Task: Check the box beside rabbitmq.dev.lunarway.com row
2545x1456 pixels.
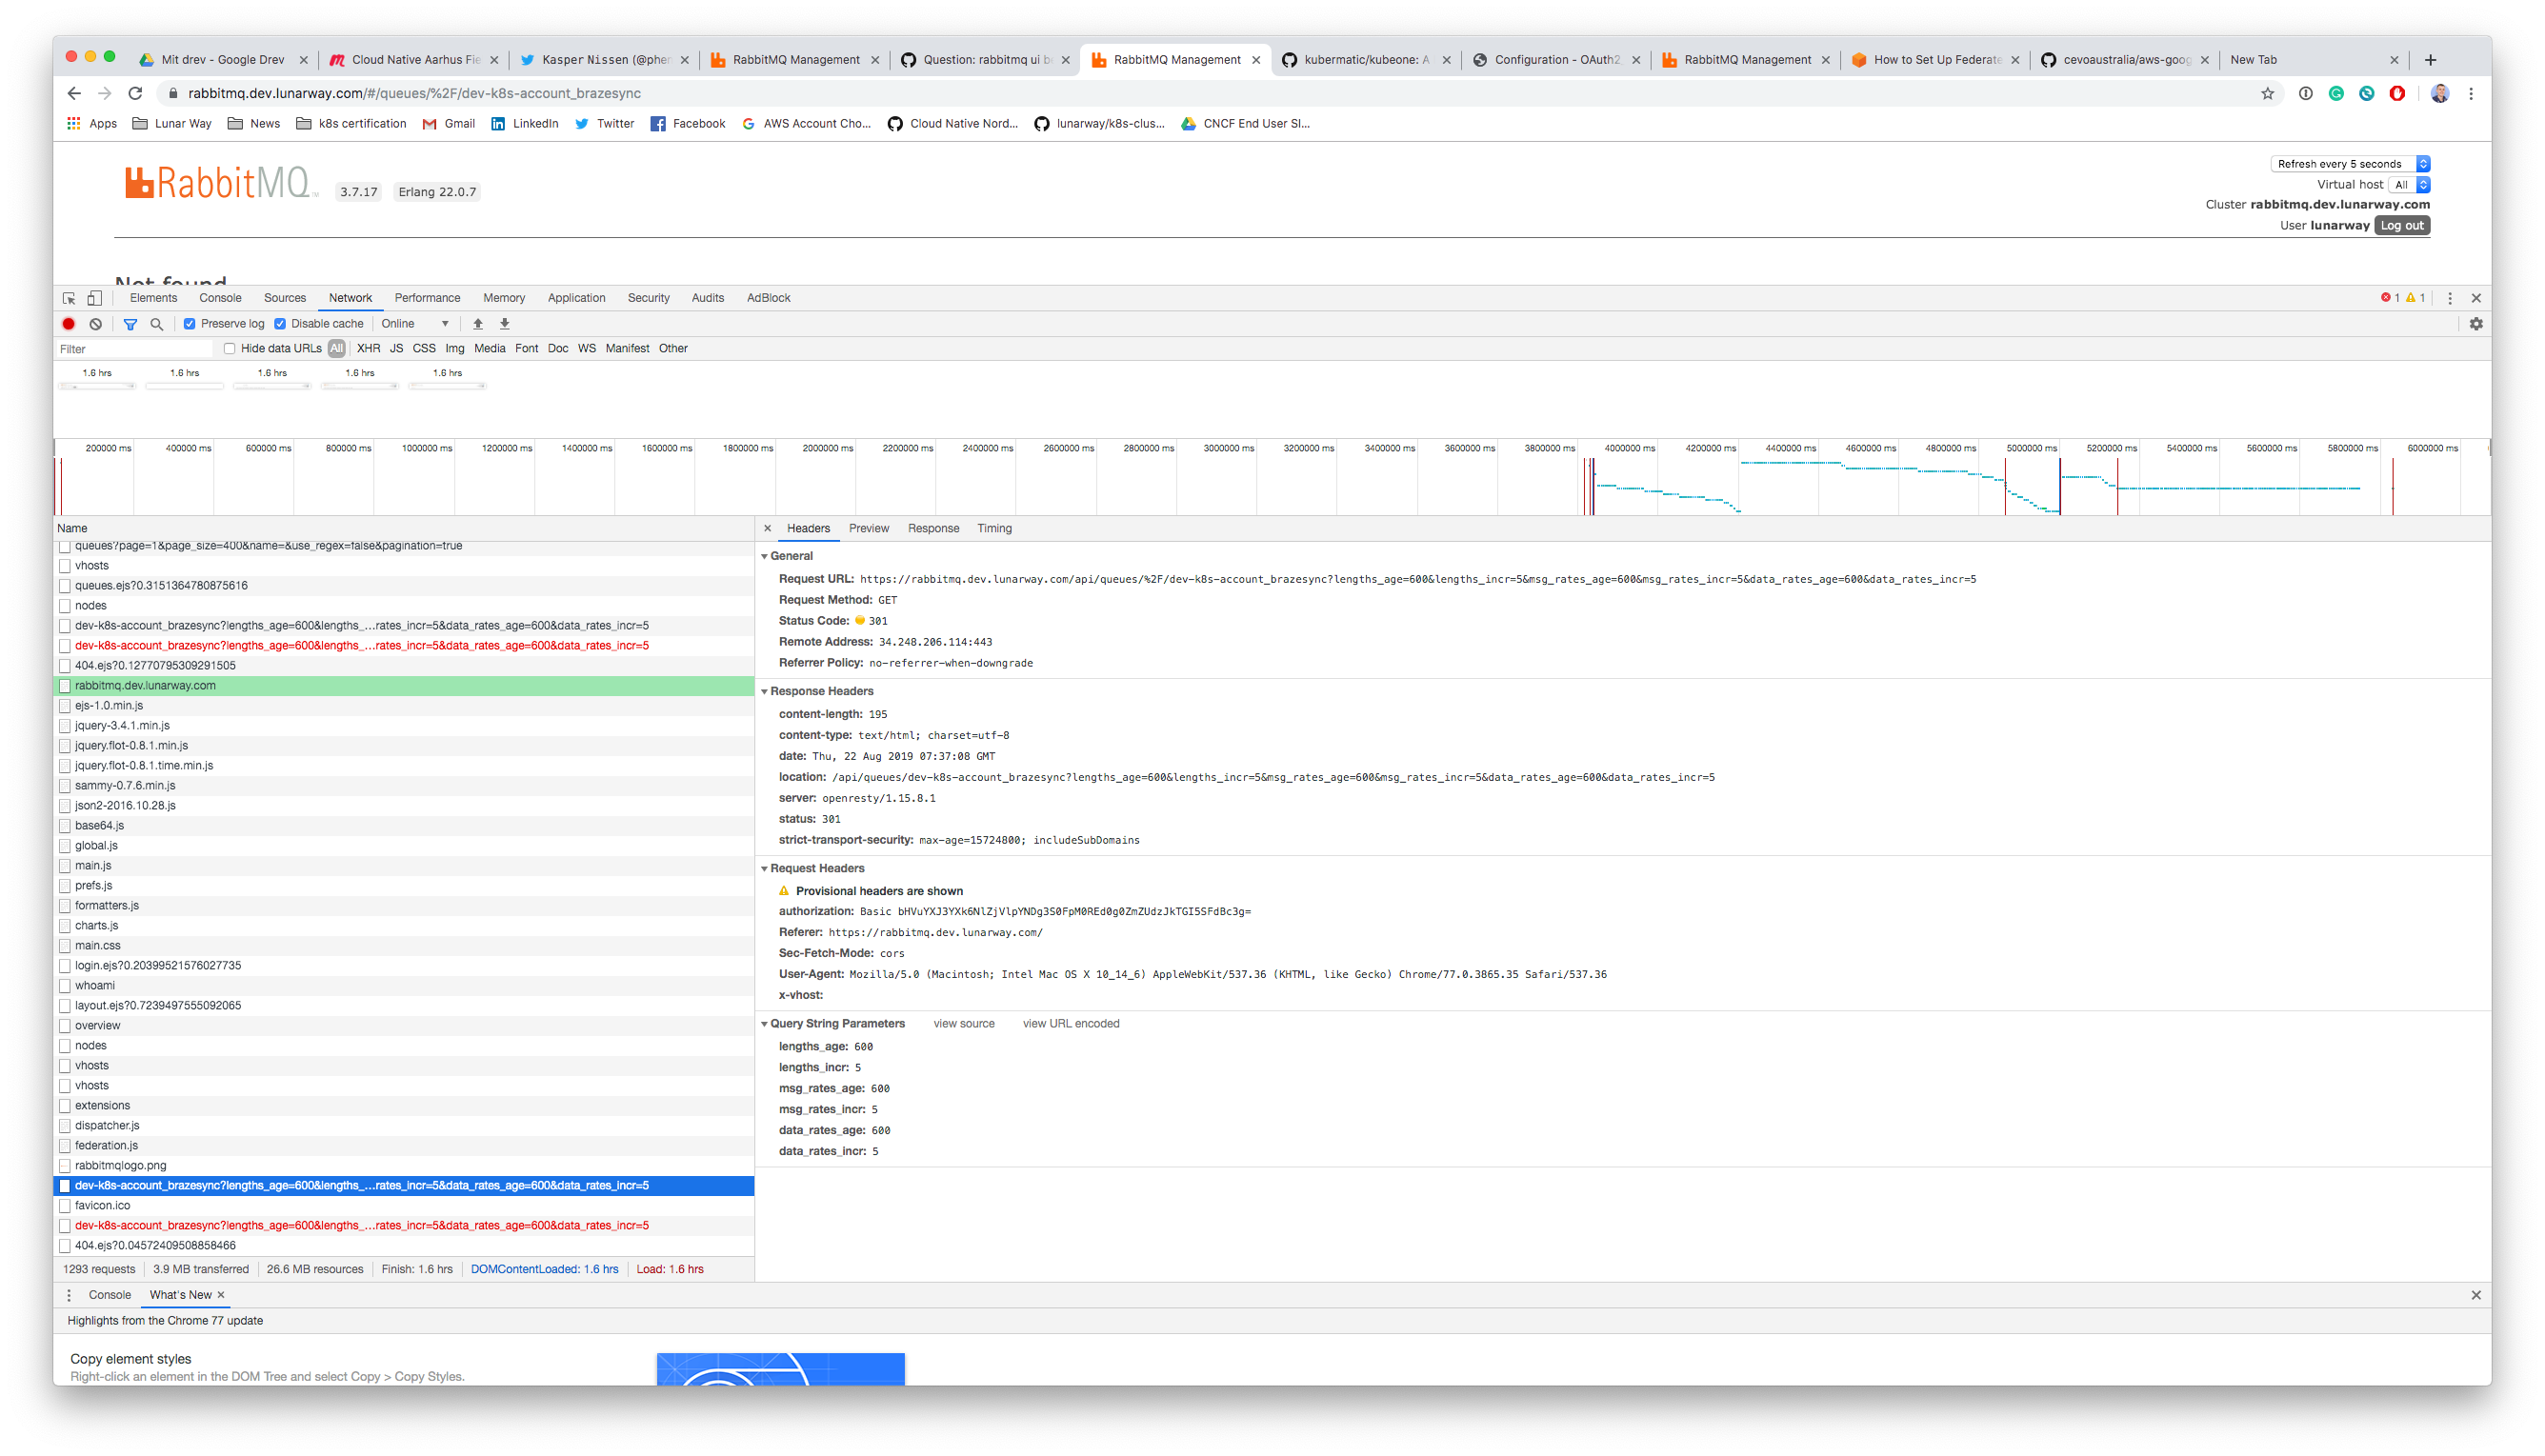Action: click(65, 686)
